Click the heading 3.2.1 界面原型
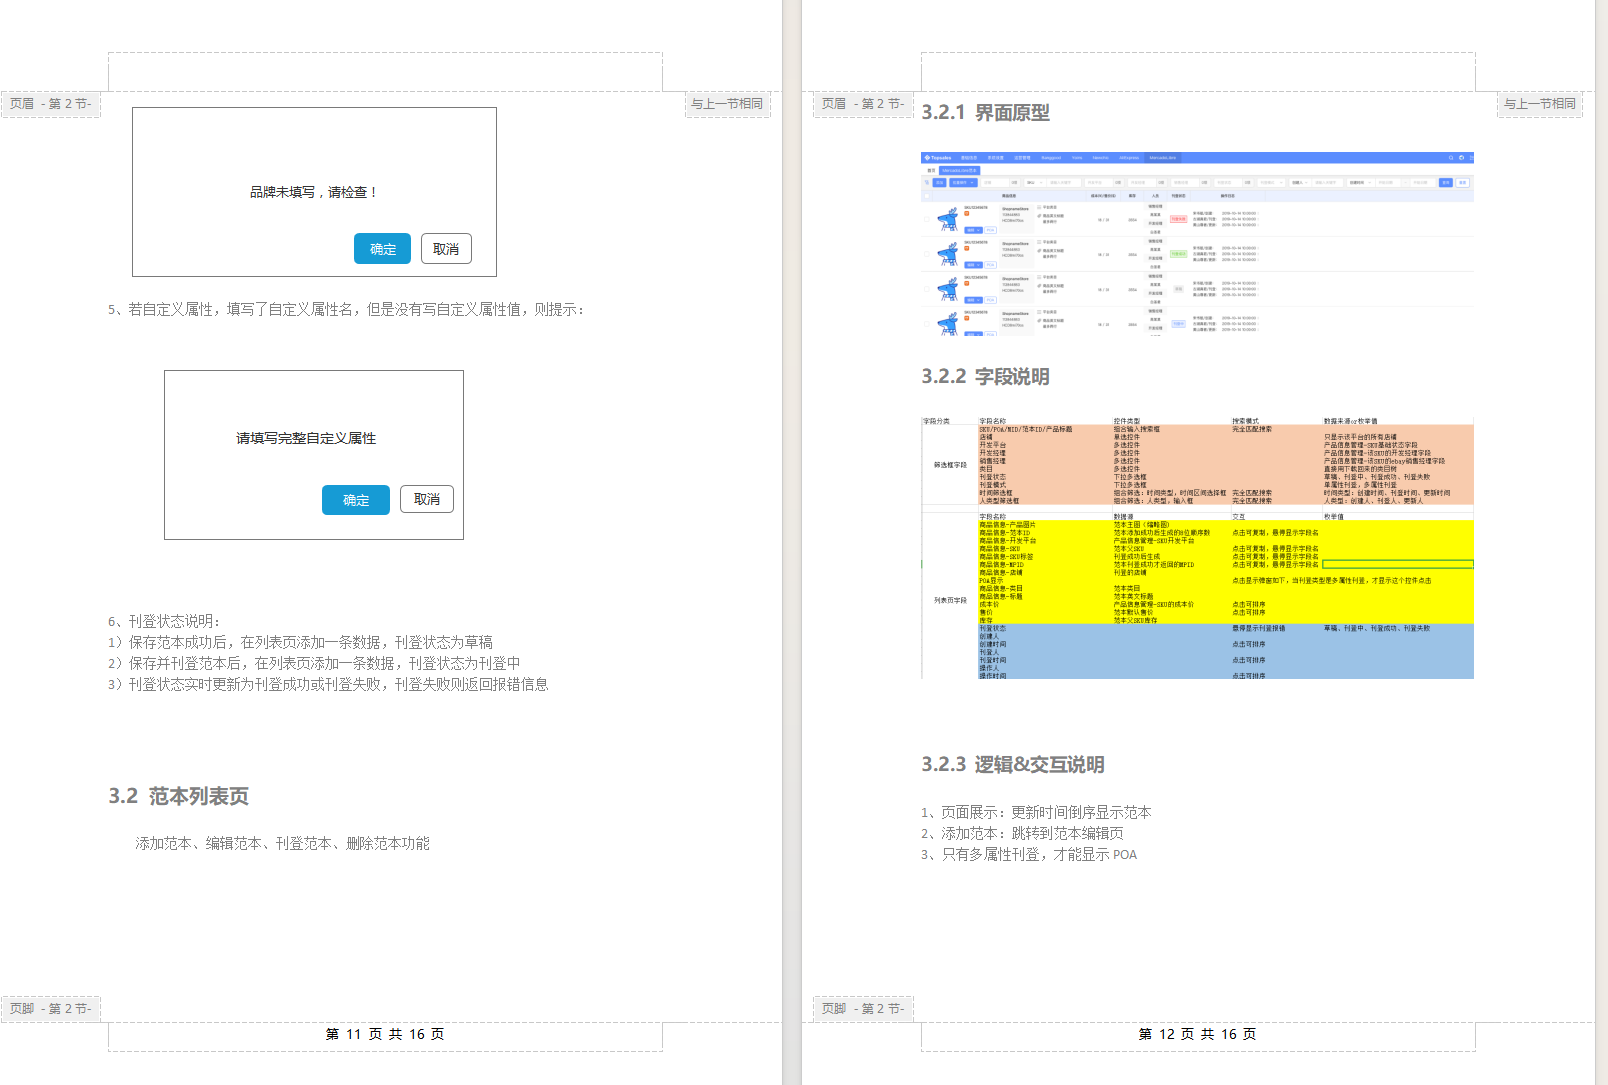Screen dimensions: 1608x1085 (x=985, y=113)
